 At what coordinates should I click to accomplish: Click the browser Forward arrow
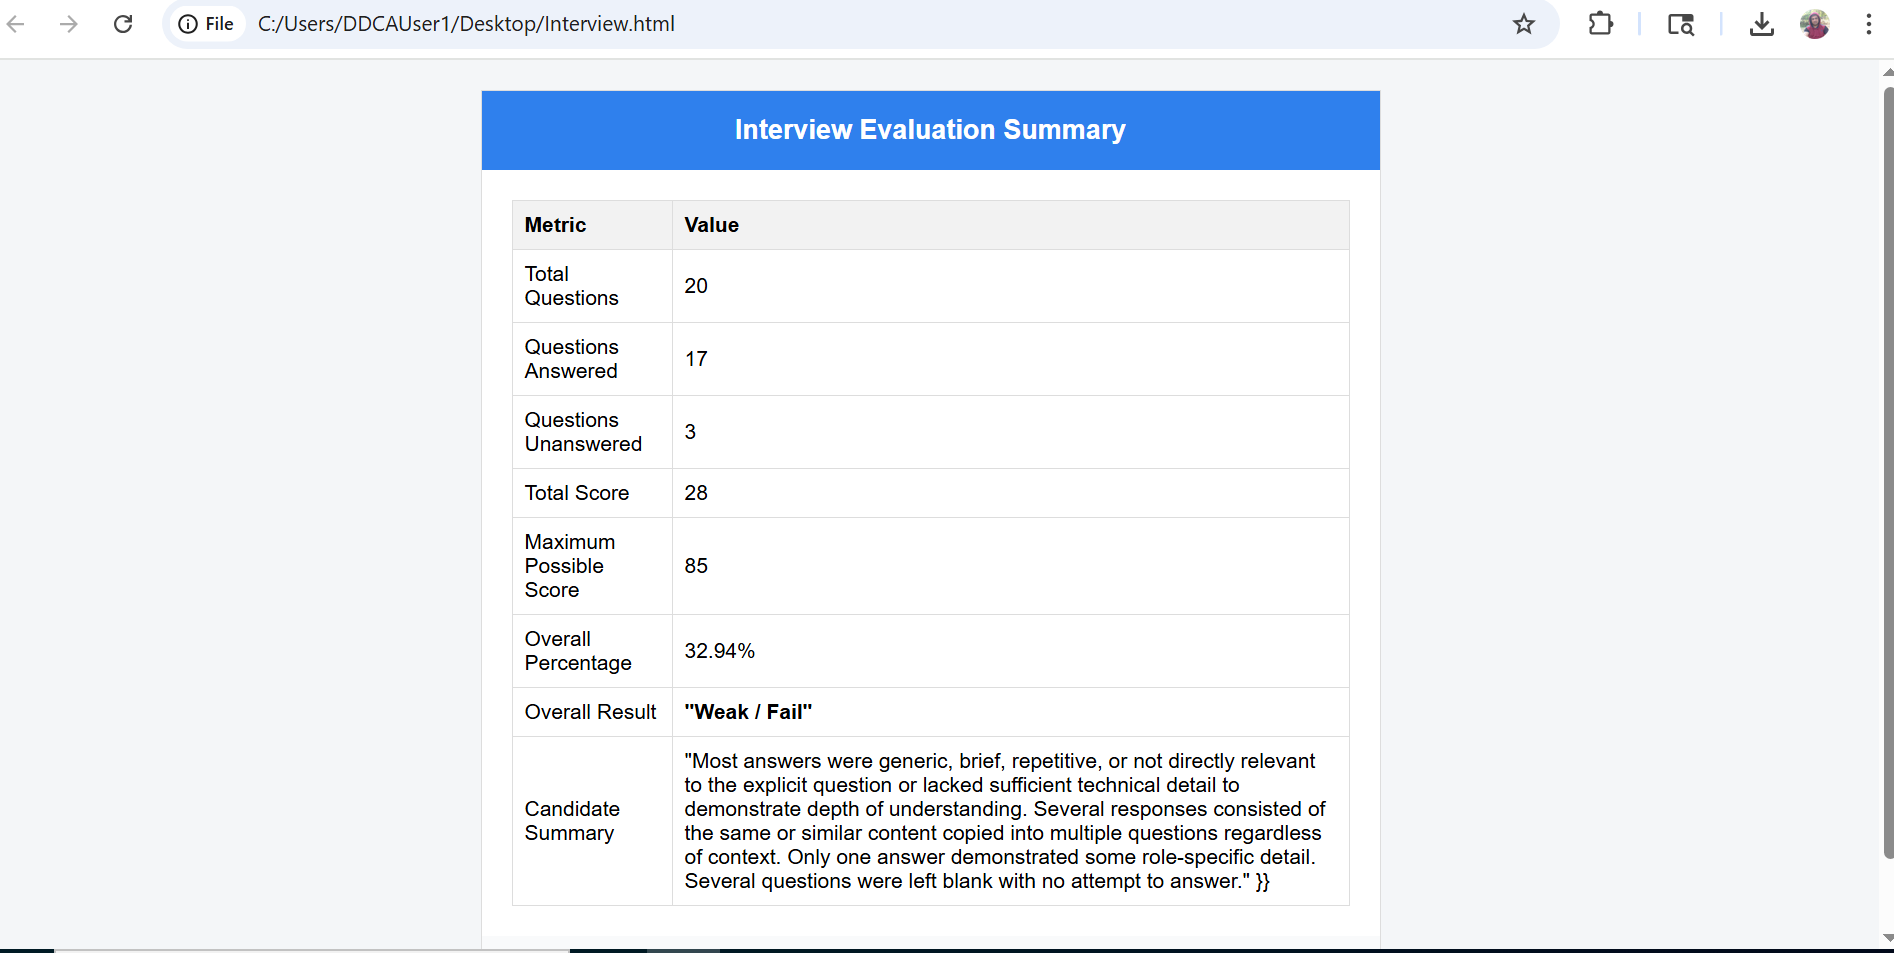pos(68,24)
